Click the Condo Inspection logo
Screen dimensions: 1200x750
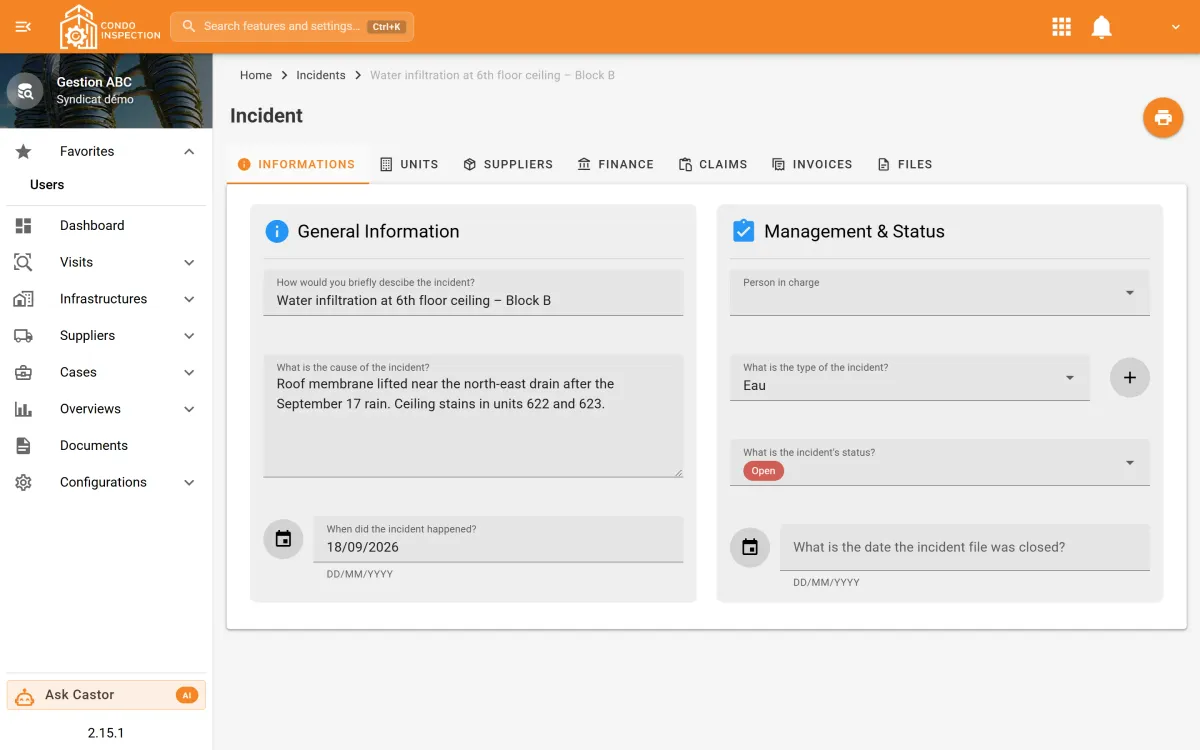pos(110,27)
